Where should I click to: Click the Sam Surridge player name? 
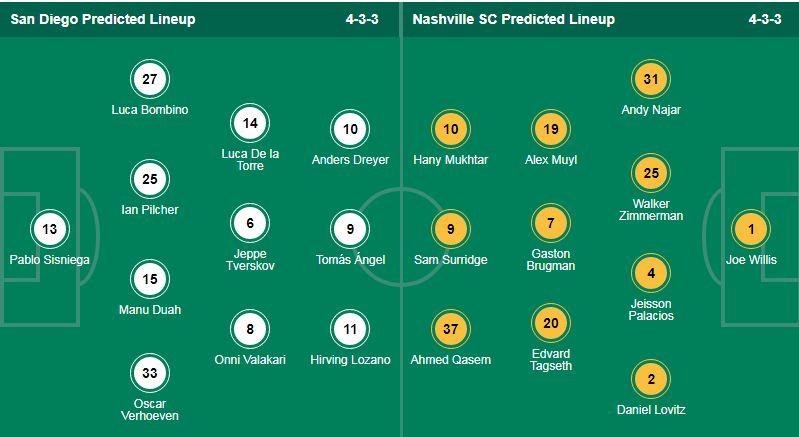(451, 260)
